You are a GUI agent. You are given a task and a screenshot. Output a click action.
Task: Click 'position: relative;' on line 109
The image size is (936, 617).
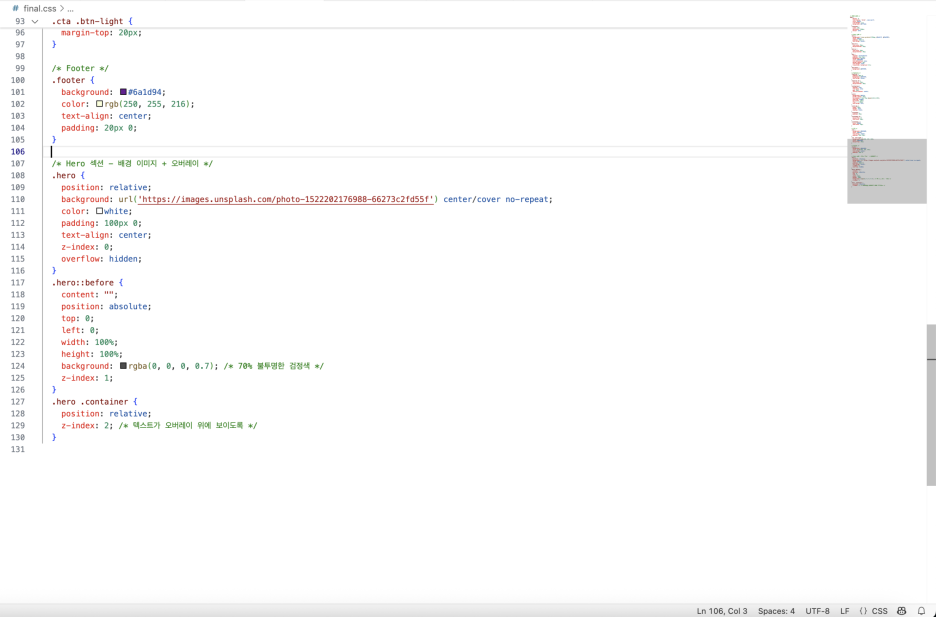[x=106, y=187]
